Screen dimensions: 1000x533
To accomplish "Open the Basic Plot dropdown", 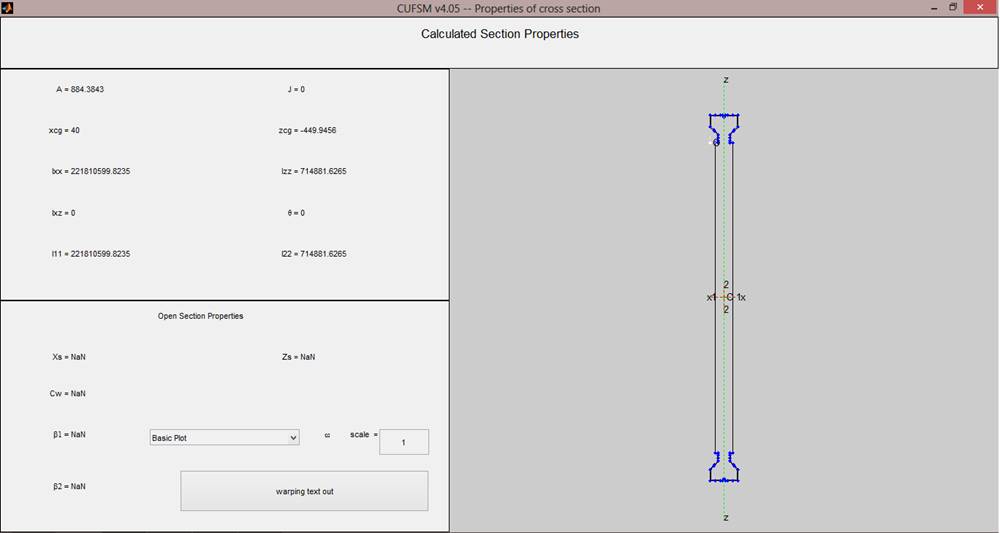I will 224,438.
